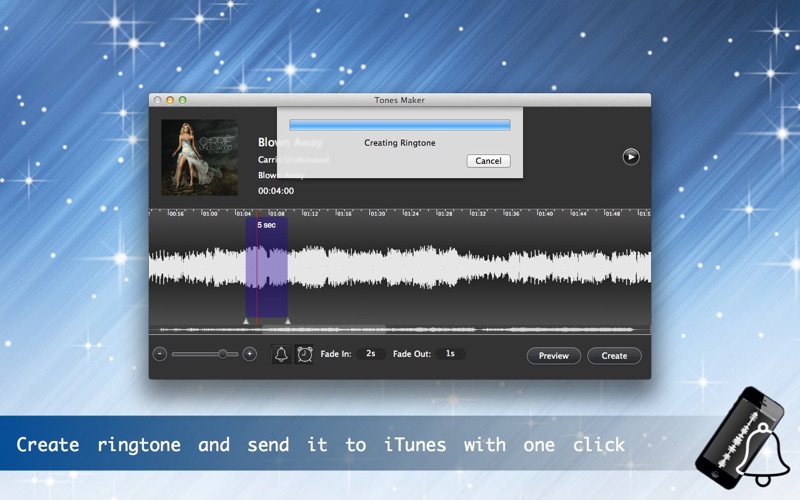Click the left selection handle triangle
Image resolution: width=800 pixels, height=500 pixels.
coord(246,320)
